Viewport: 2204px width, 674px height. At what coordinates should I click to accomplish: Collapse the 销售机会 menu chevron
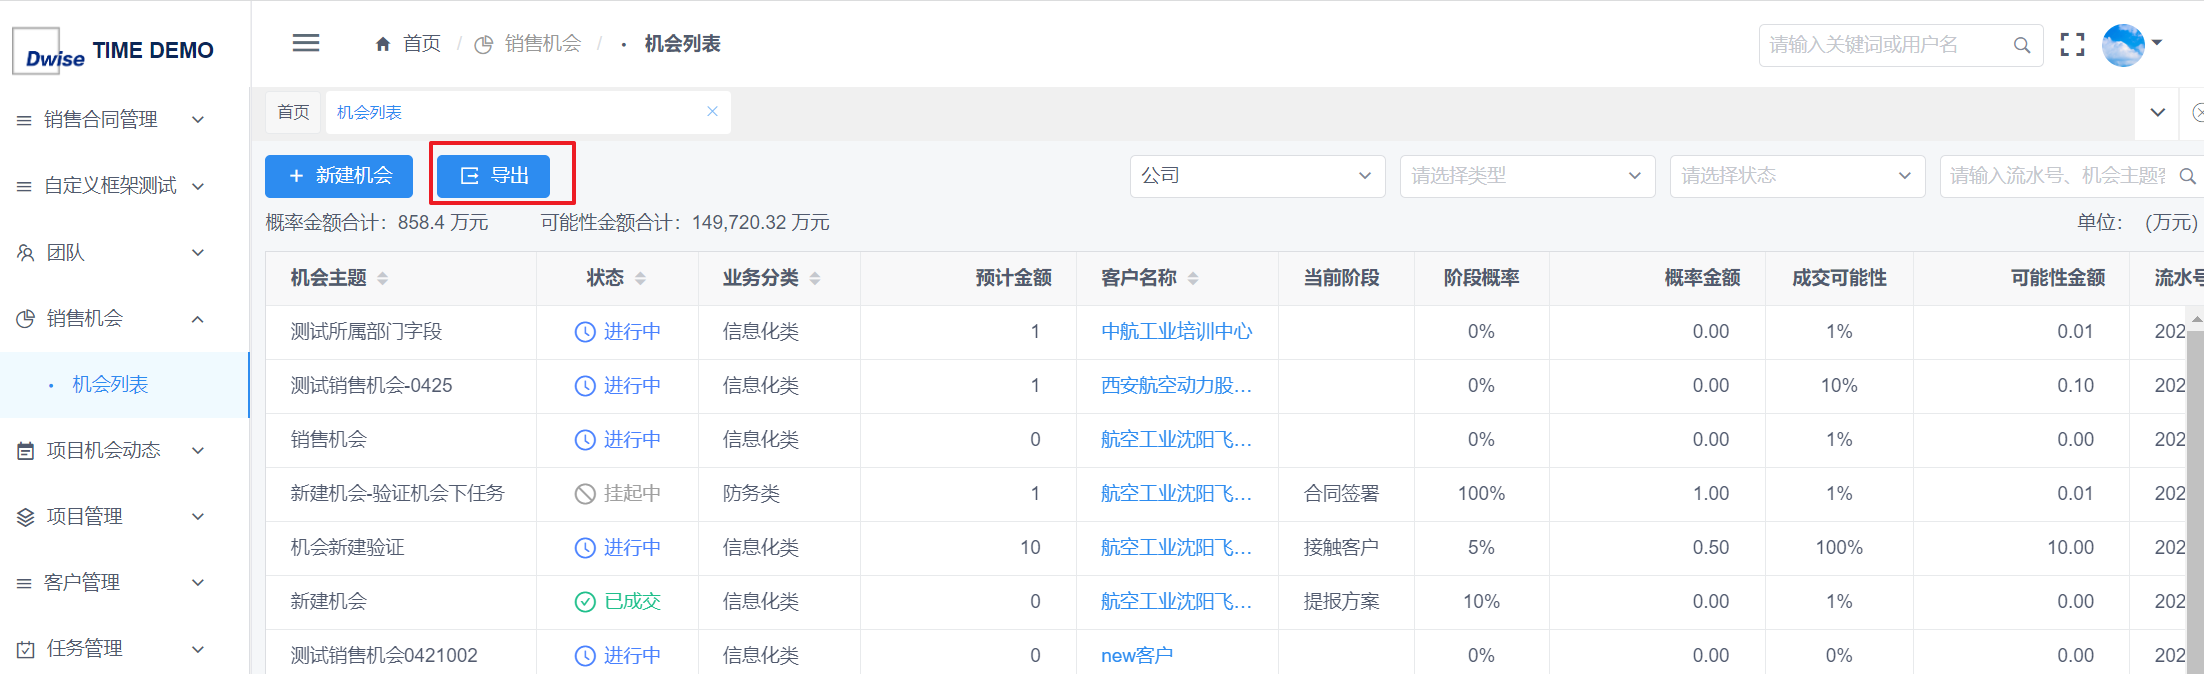point(198,319)
